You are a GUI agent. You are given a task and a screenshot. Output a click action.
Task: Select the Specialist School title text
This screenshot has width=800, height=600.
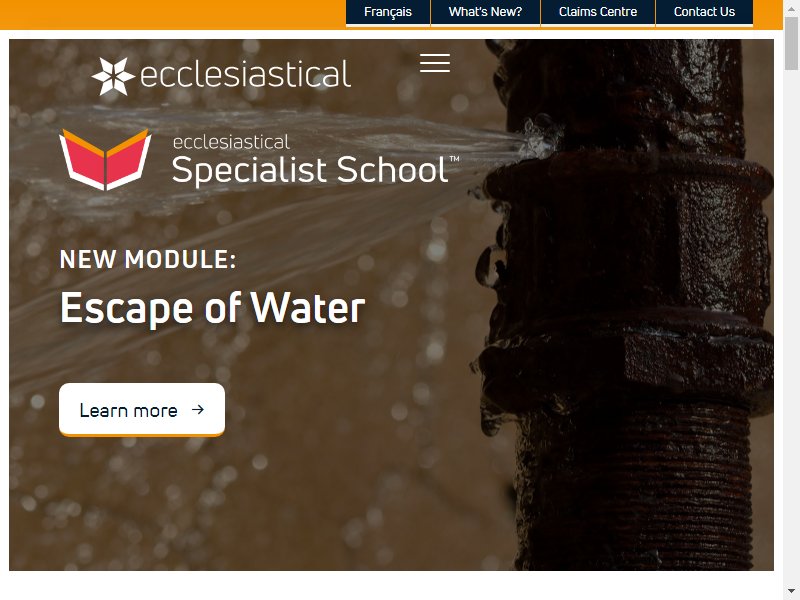pyautogui.click(x=310, y=169)
